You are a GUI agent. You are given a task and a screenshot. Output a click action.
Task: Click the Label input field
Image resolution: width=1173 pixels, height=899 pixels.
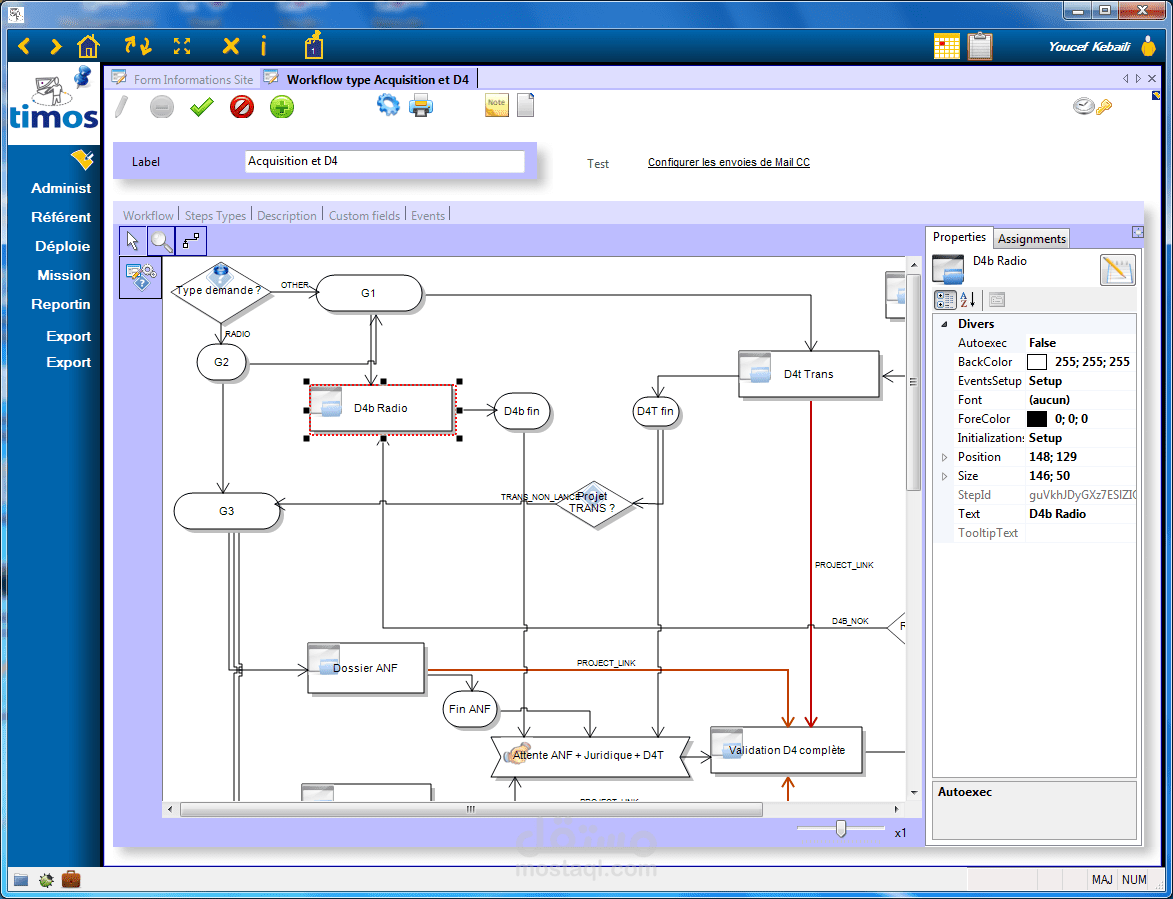click(385, 162)
